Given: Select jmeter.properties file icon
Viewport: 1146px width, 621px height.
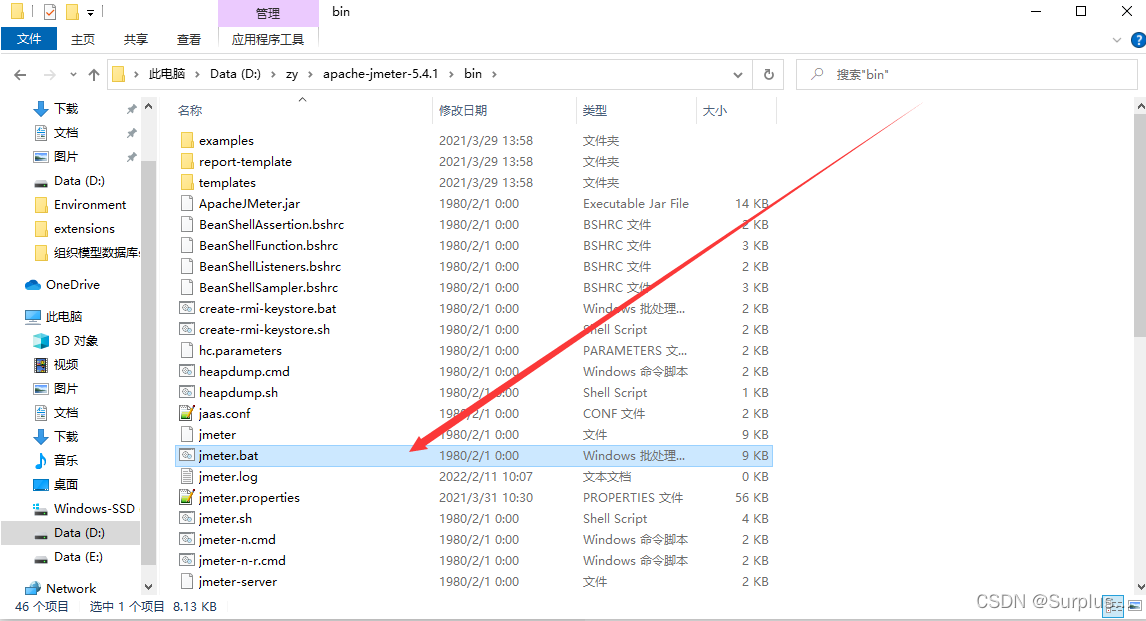Looking at the screenshot, I should point(187,498).
